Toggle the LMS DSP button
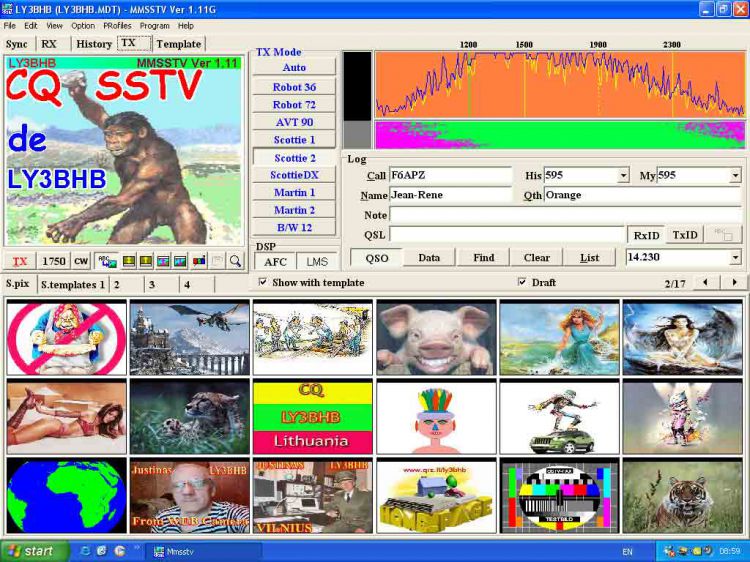The image size is (750, 562). 317,262
